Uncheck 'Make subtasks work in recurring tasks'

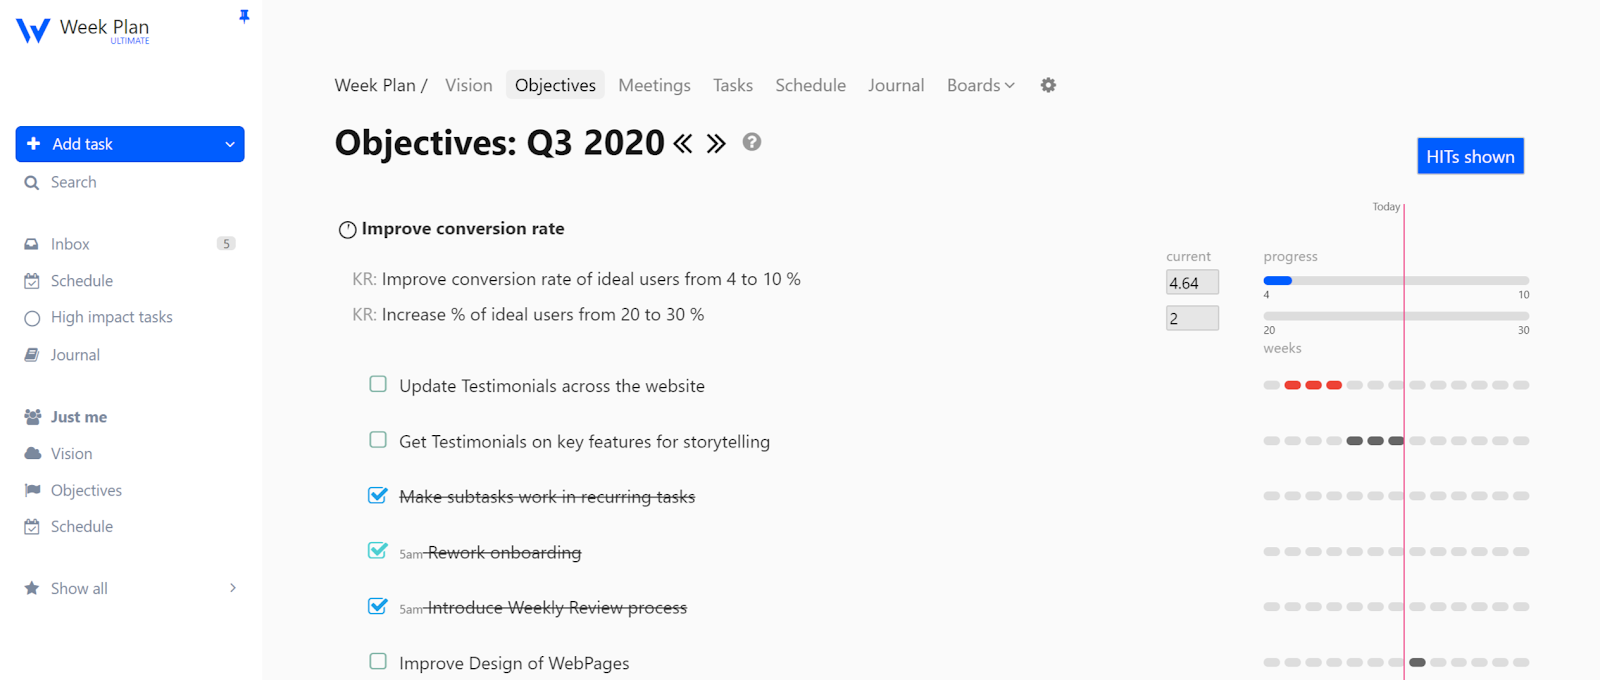pos(378,495)
